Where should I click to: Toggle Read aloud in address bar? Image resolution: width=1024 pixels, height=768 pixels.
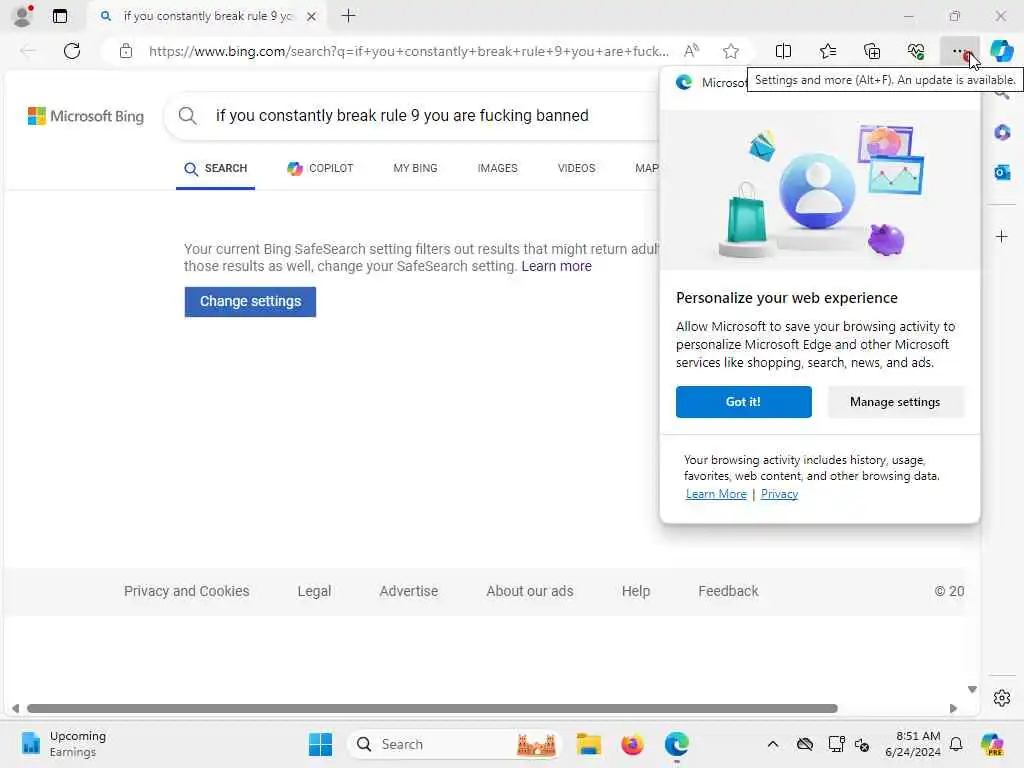(691, 50)
